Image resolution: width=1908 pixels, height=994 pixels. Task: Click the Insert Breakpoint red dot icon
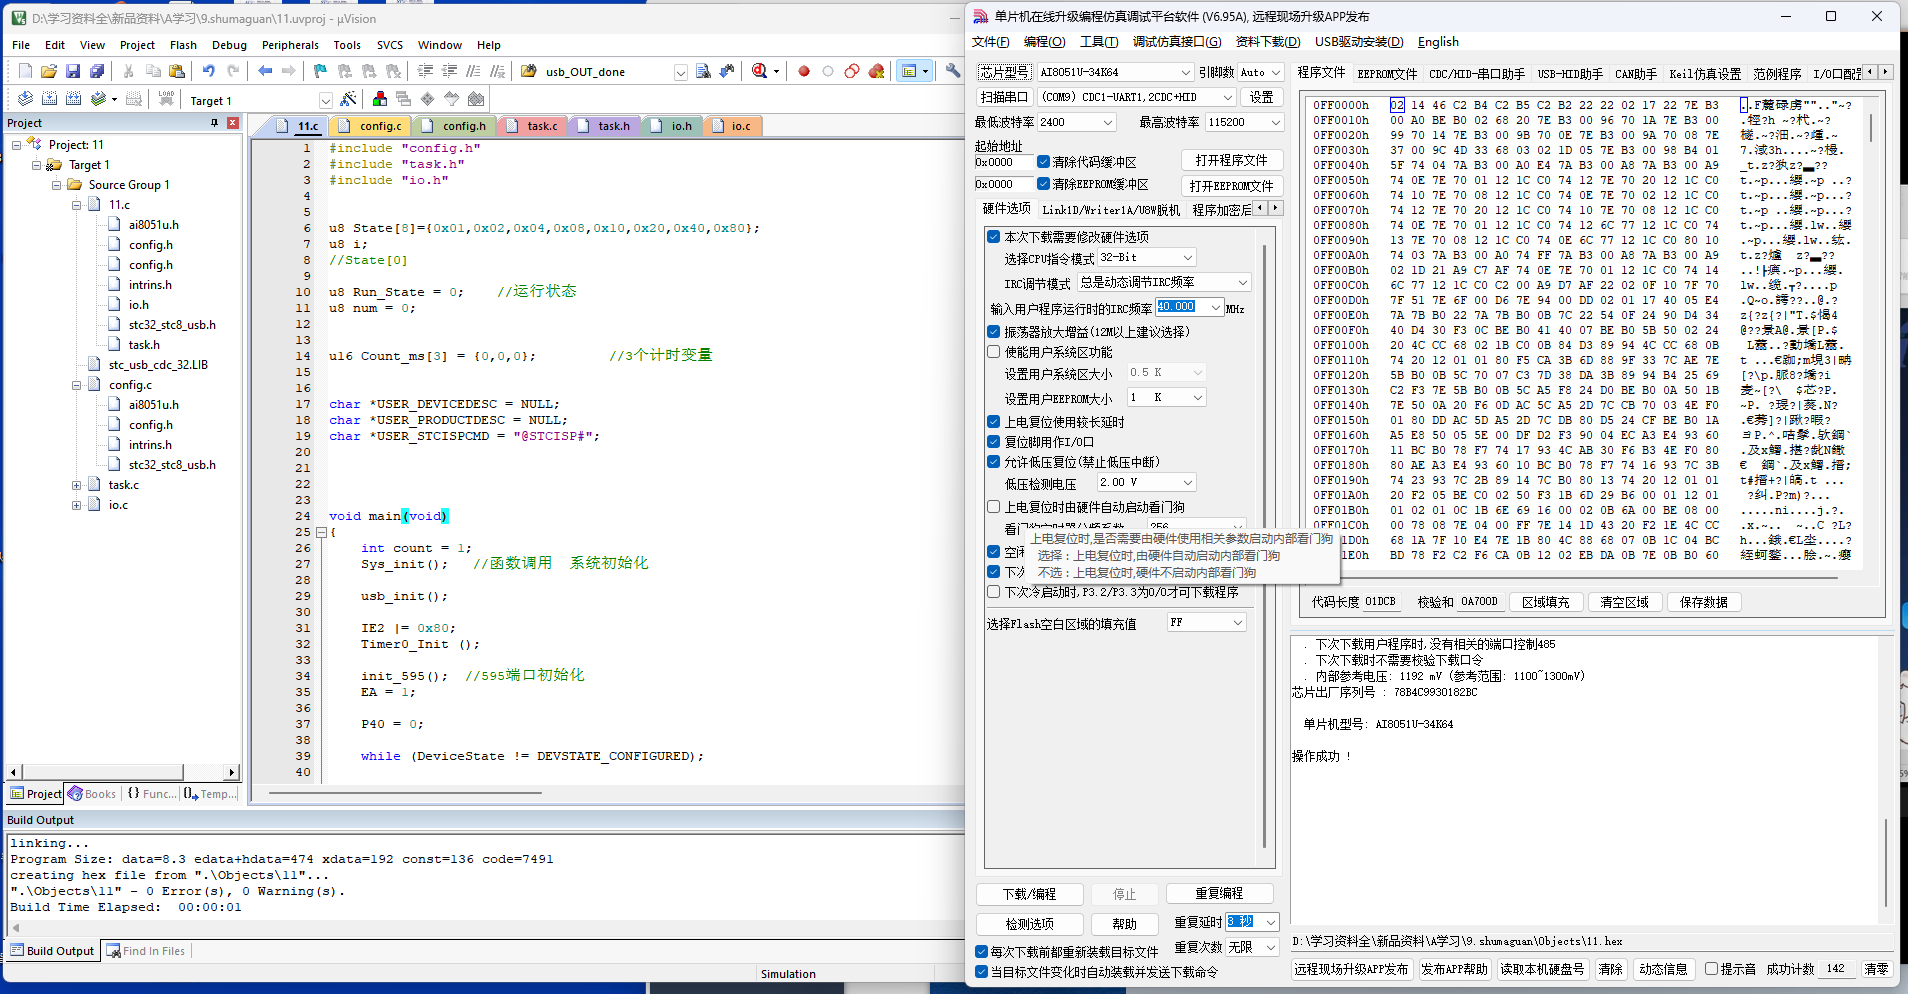pos(803,71)
